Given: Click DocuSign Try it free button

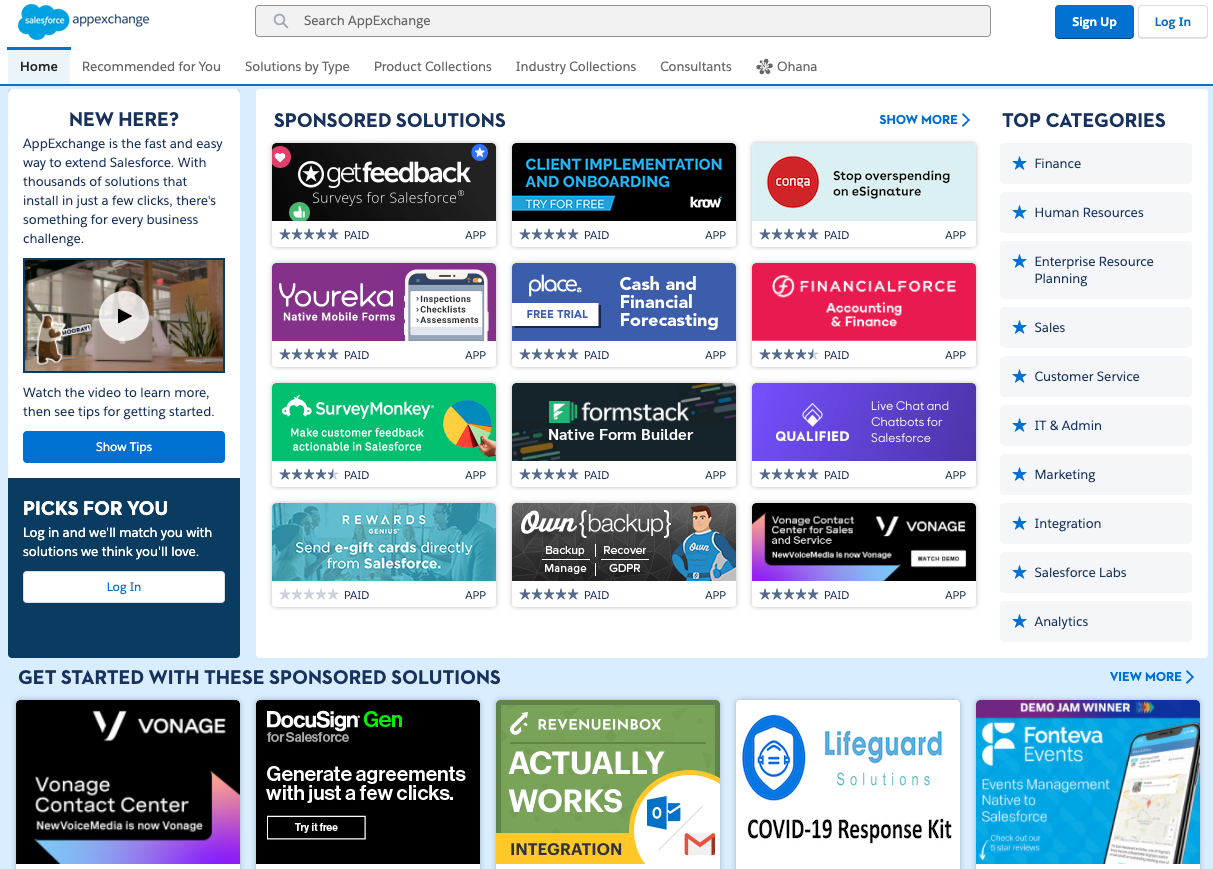Looking at the screenshot, I should [x=316, y=827].
